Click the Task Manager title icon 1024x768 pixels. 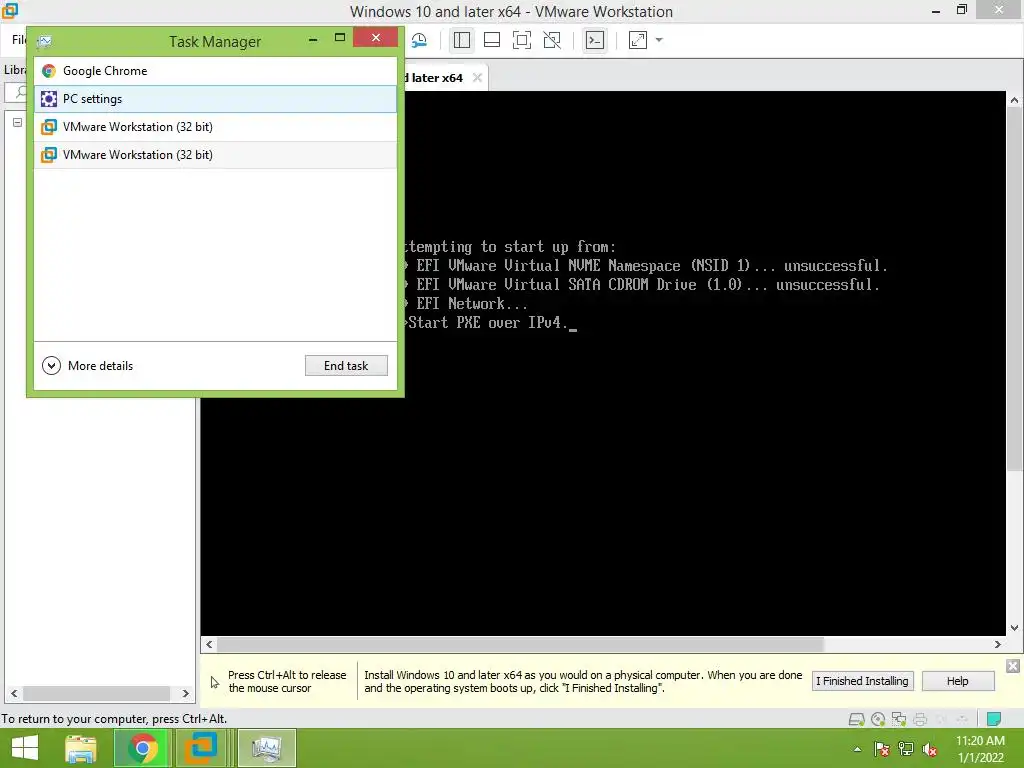click(45, 42)
